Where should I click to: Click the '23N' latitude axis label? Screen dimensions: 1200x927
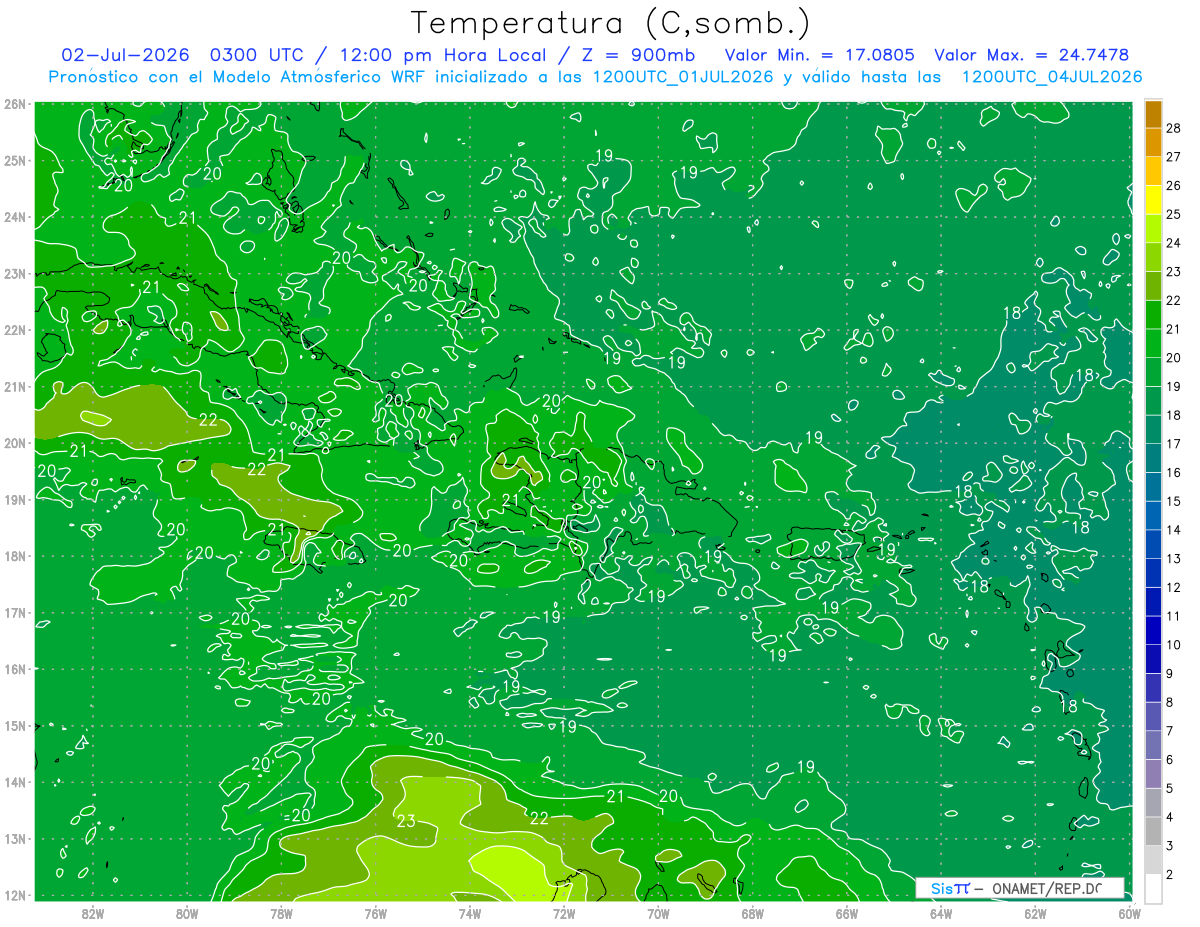click(x=15, y=274)
